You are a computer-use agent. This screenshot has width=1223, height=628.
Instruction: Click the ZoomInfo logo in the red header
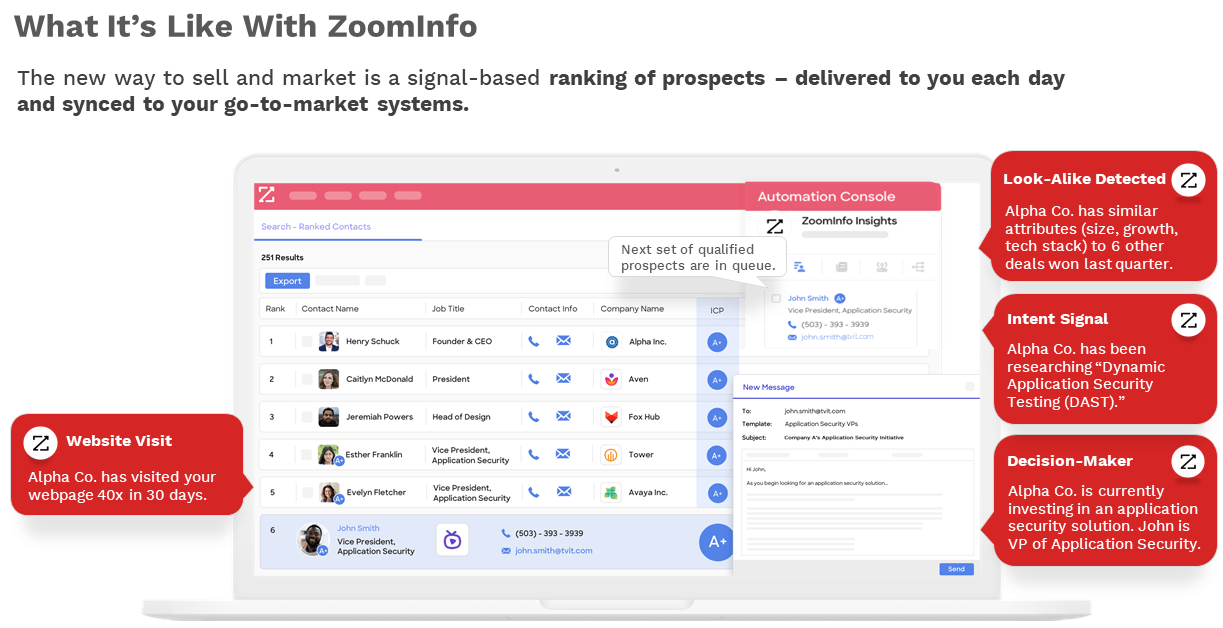click(266, 195)
